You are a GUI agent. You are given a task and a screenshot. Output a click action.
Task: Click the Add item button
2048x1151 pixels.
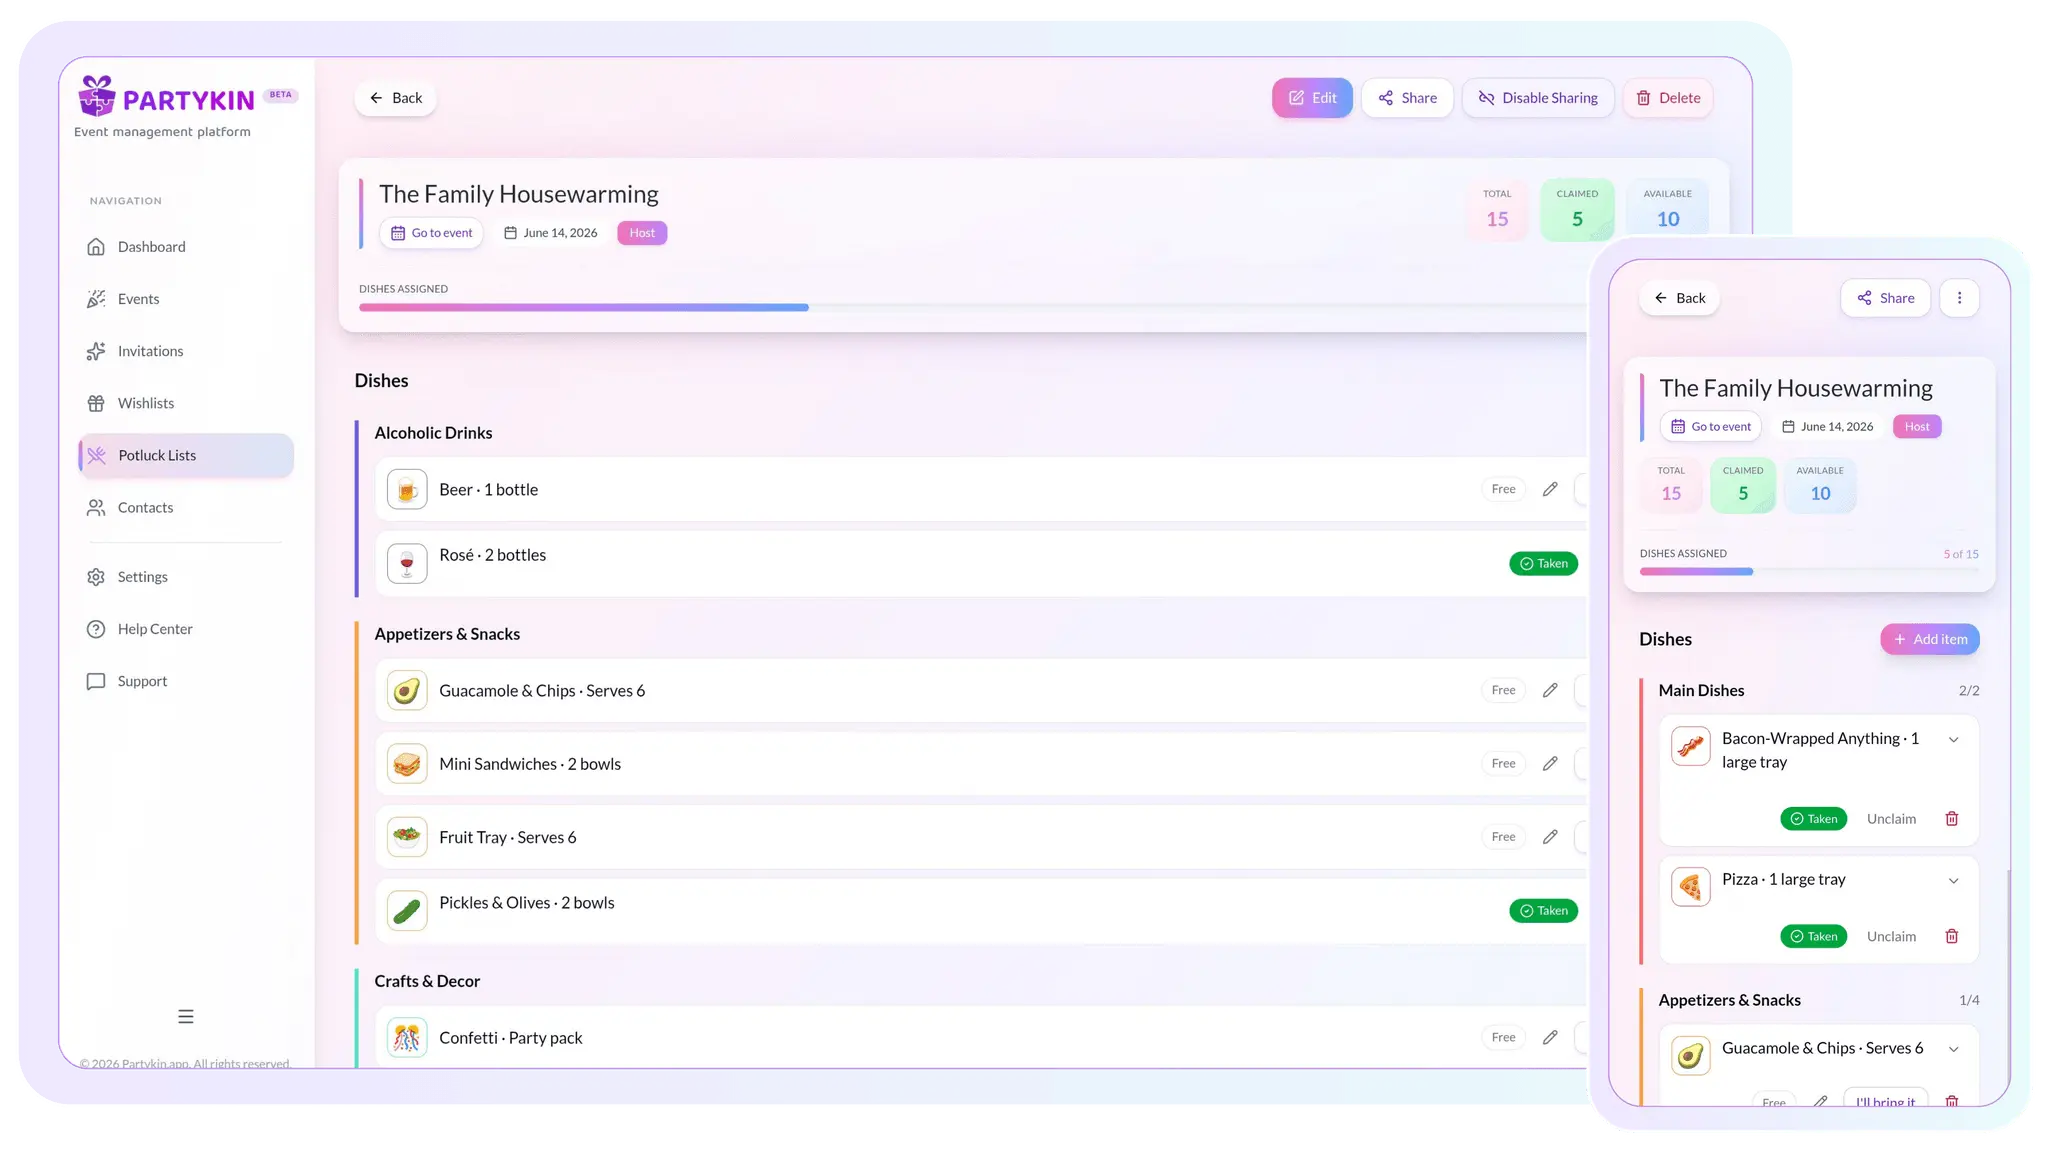1929,639
